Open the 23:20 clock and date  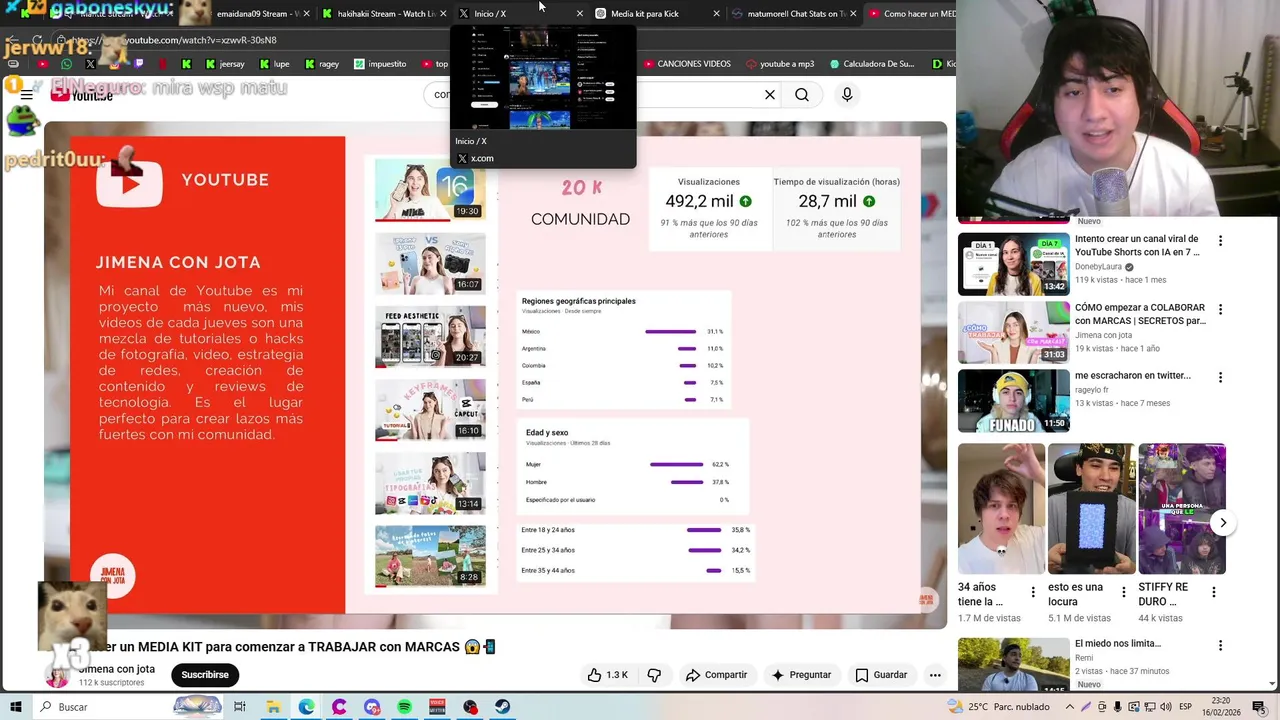tap(1220, 707)
